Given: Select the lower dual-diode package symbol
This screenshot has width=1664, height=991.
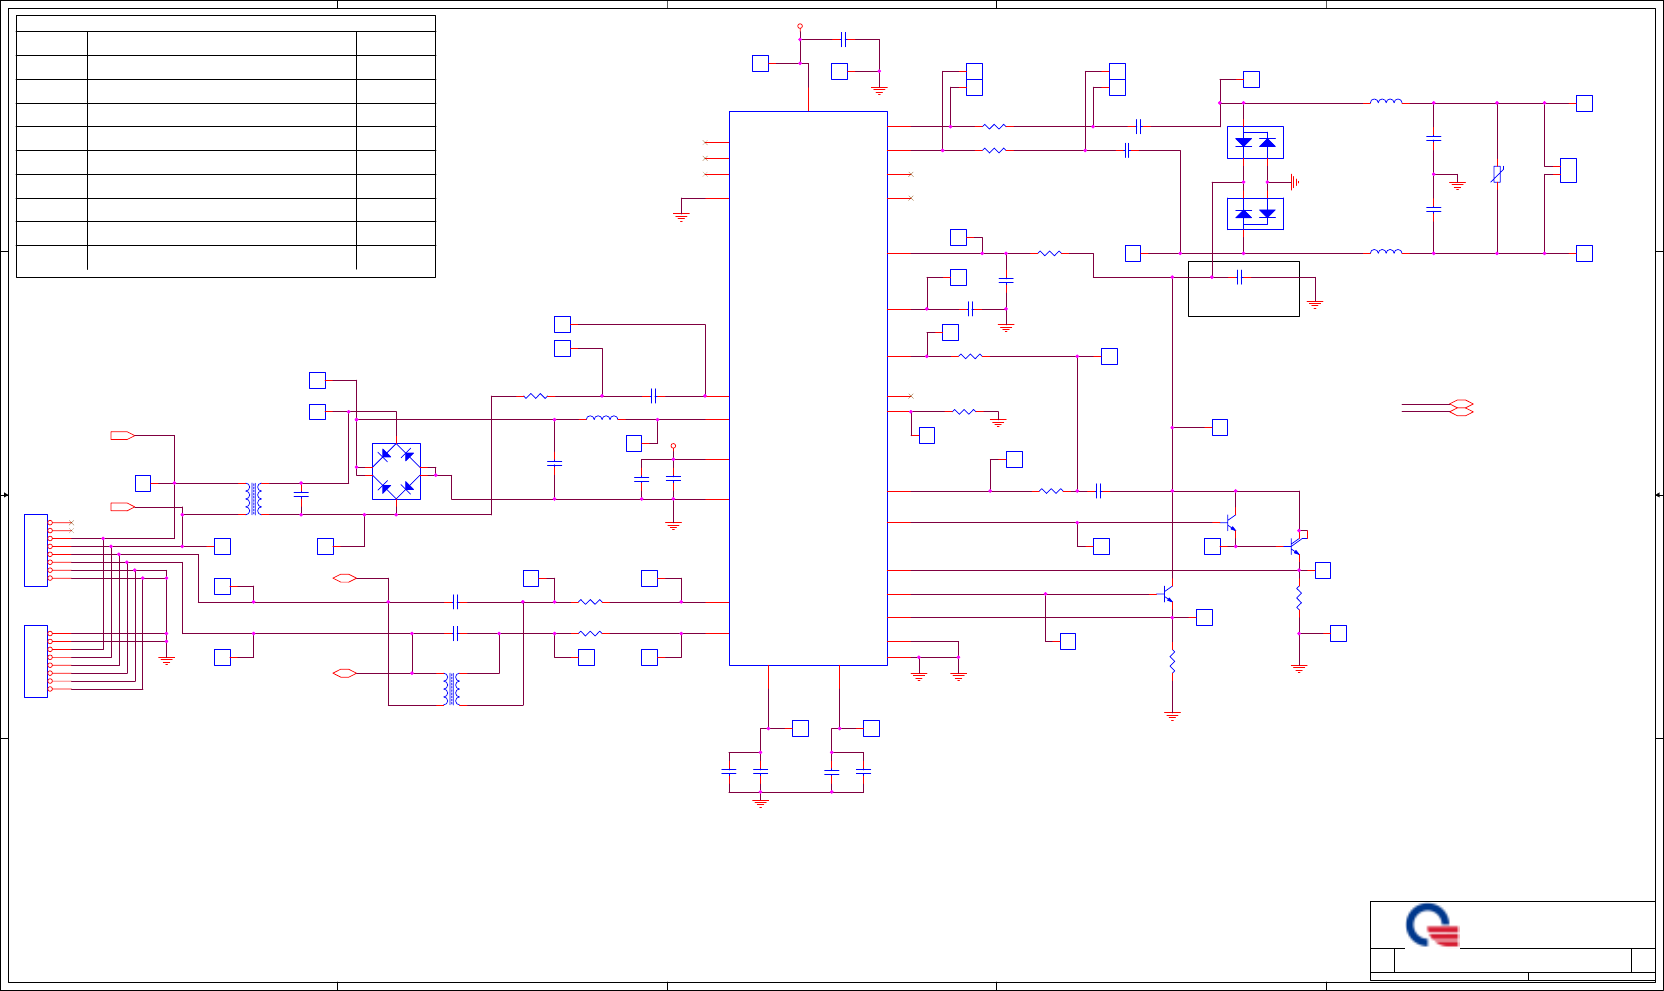Looking at the screenshot, I should click(x=1255, y=214).
